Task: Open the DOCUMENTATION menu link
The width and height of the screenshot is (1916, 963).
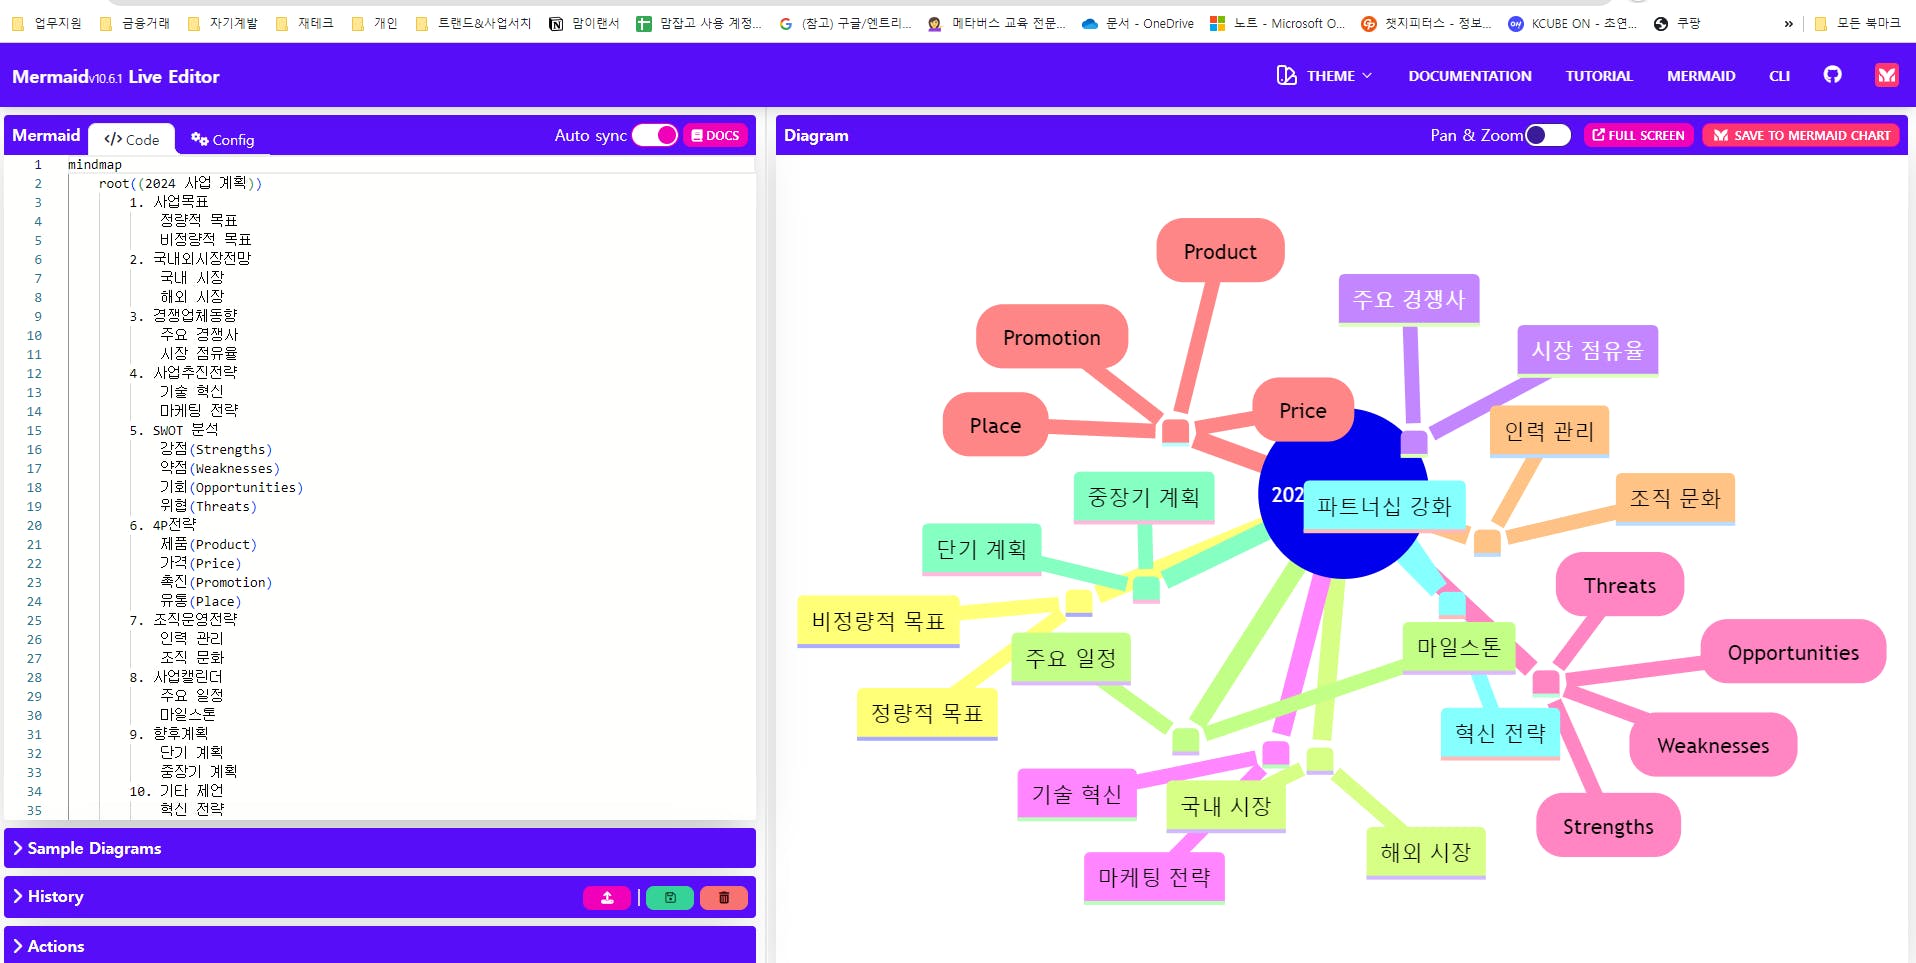Action: [1470, 76]
